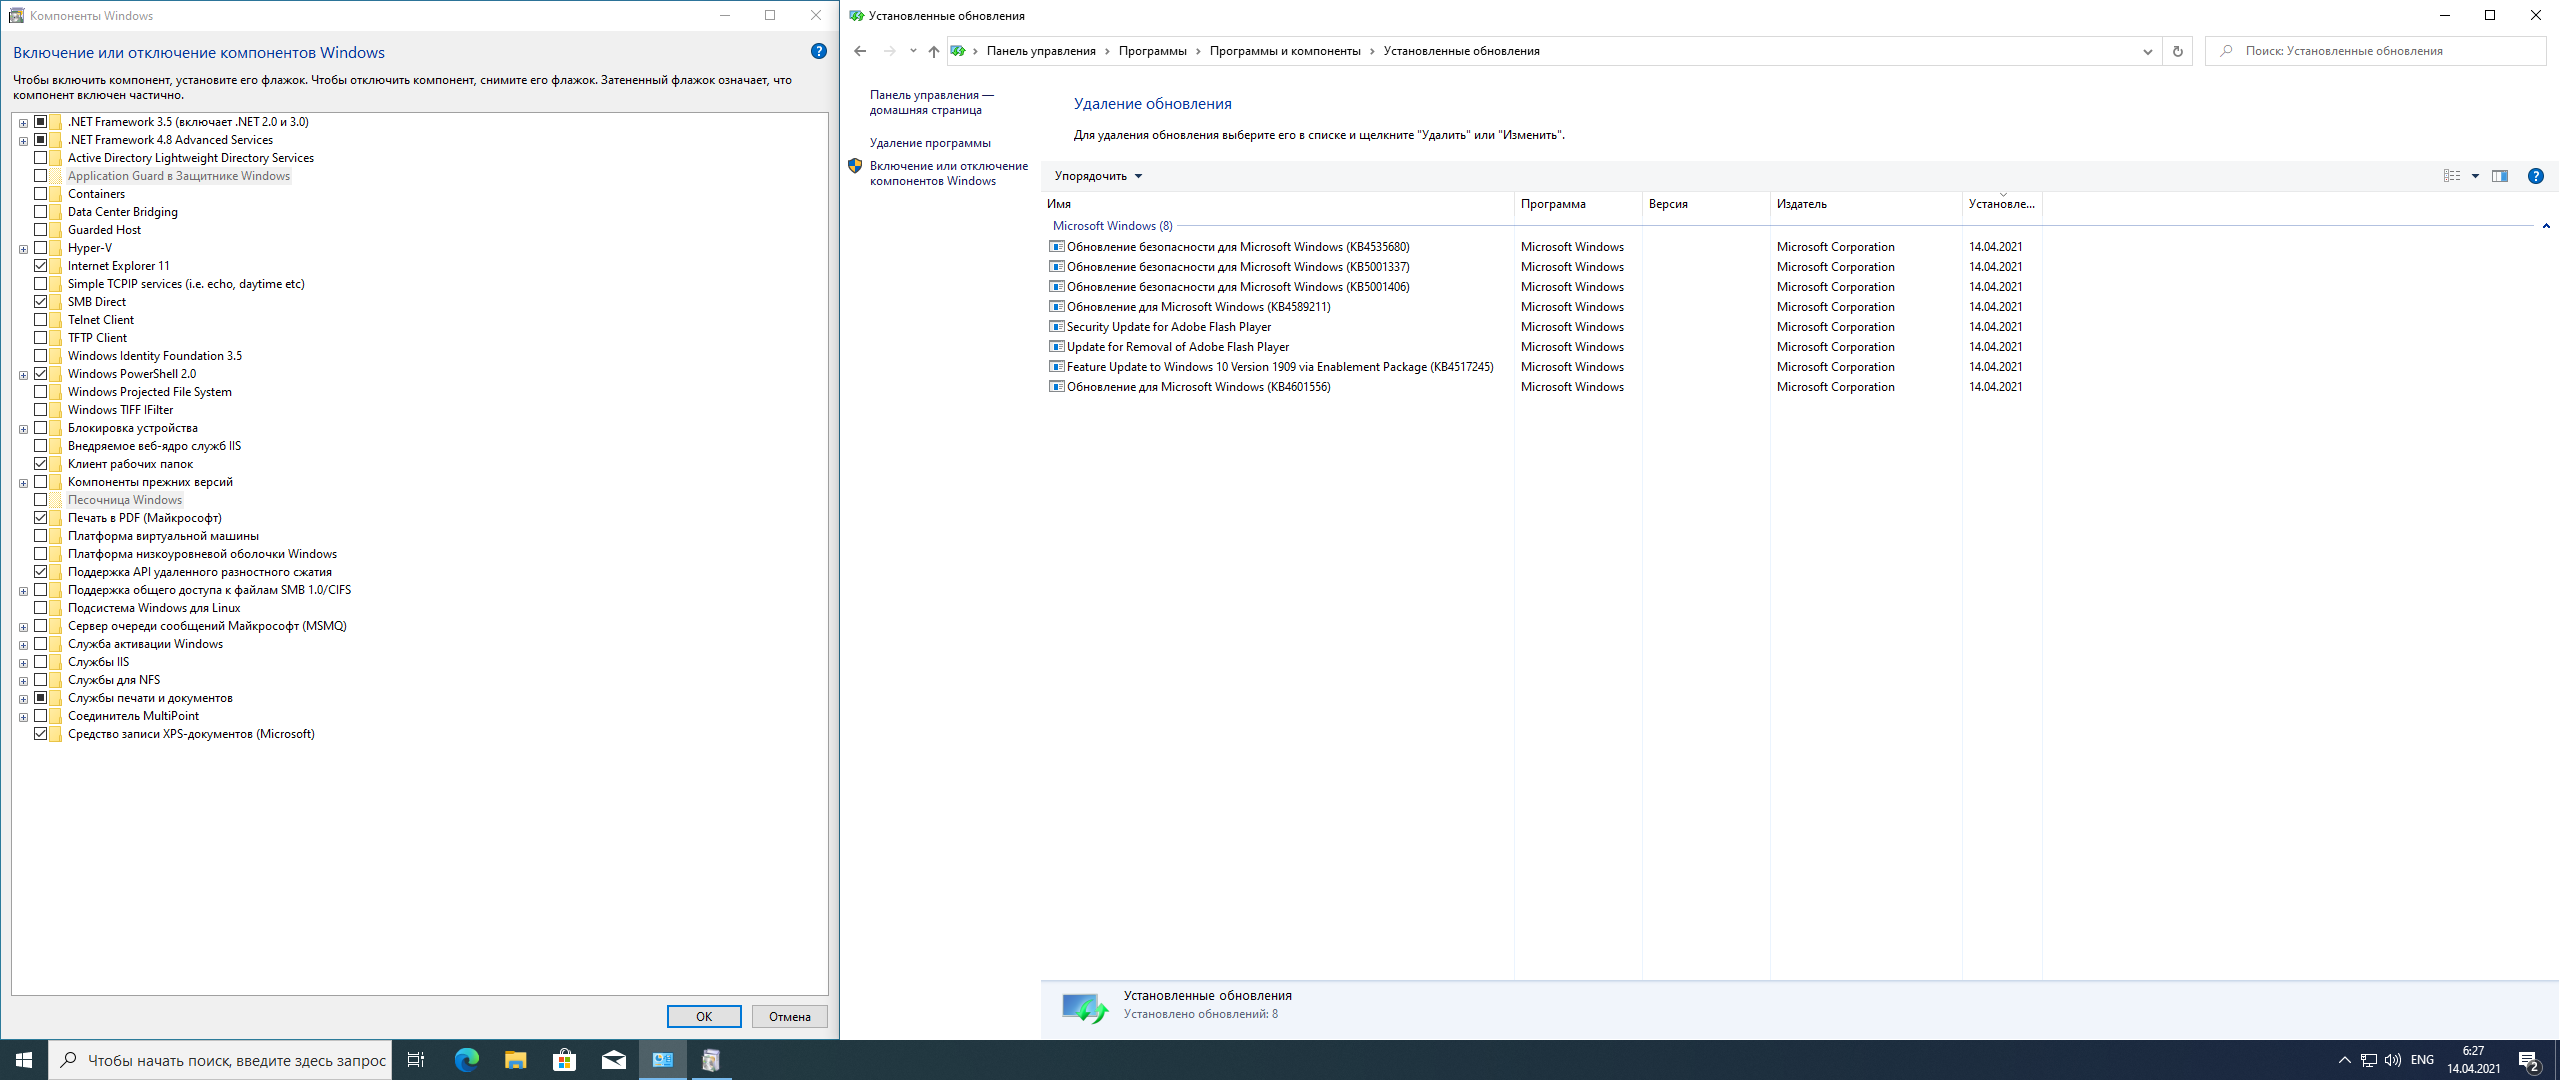
Task: Open the notification center icon
Action: click(2529, 1060)
